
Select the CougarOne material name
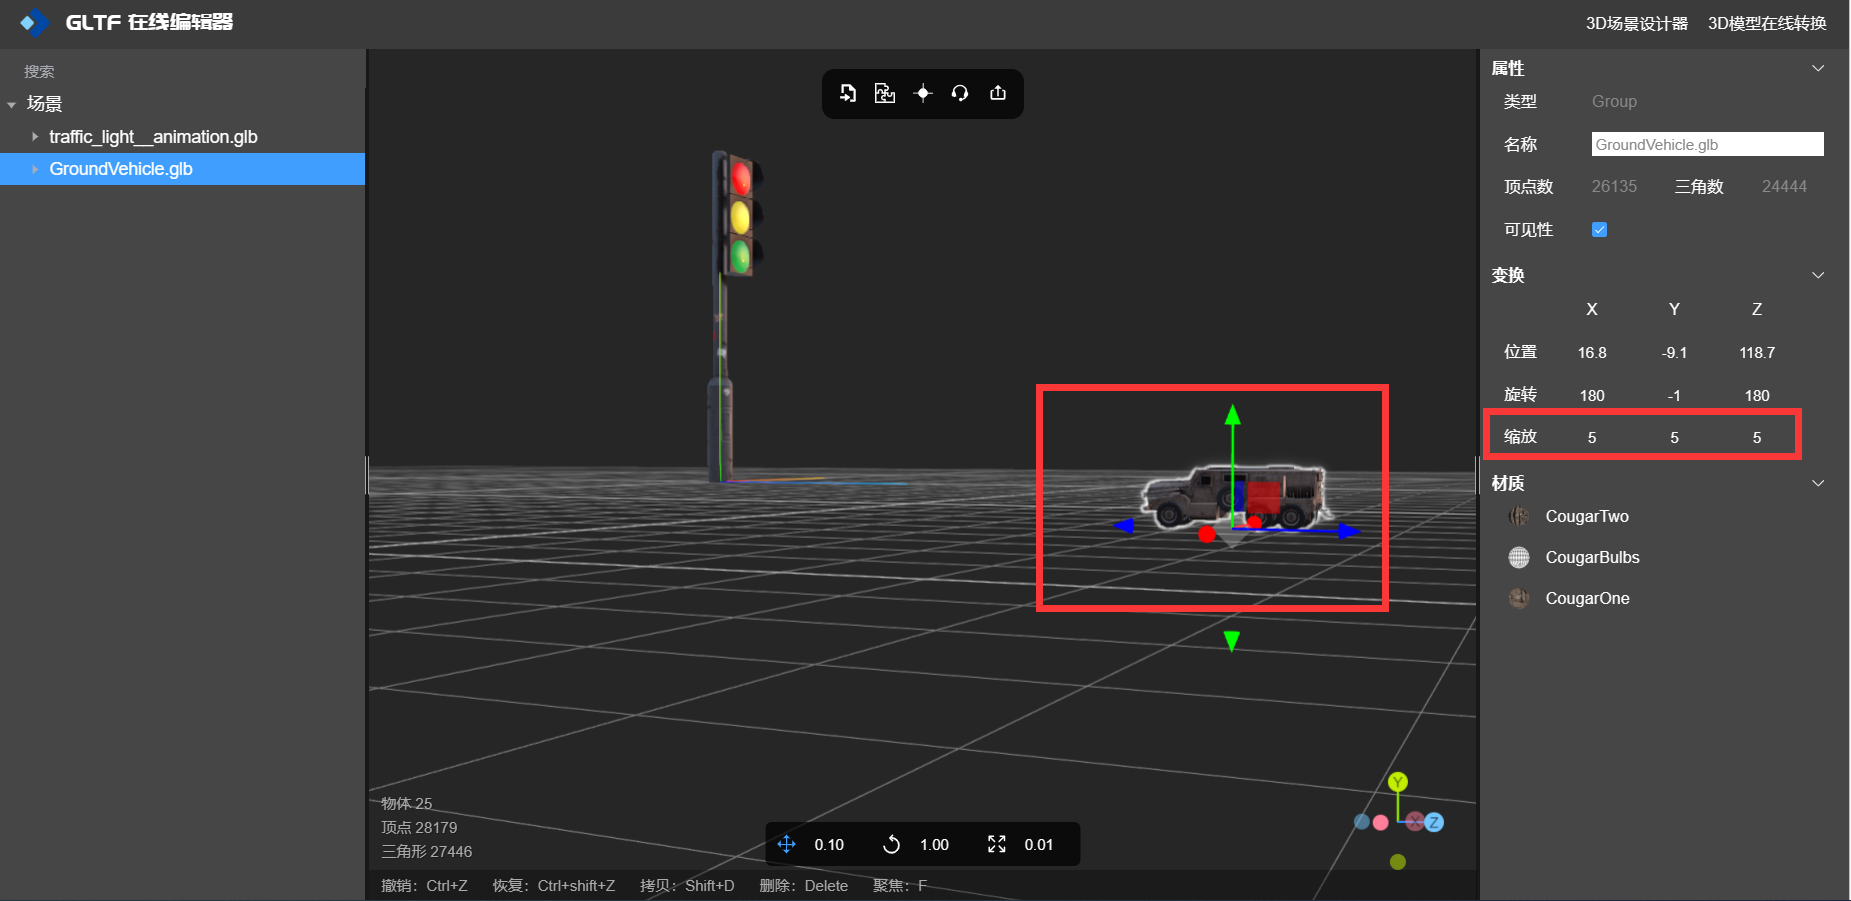click(1587, 598)
